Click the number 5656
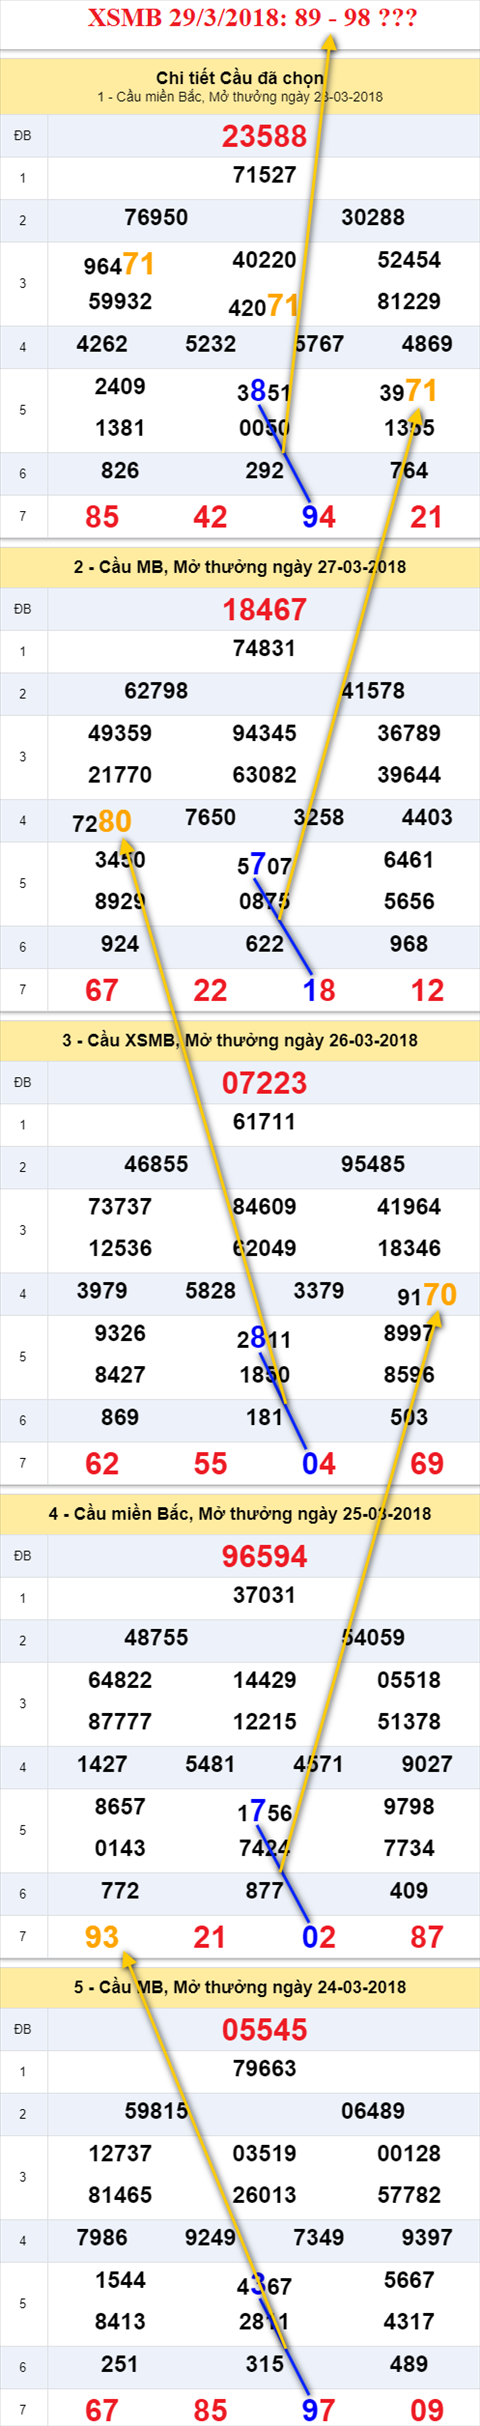 (x=409, y=901)
